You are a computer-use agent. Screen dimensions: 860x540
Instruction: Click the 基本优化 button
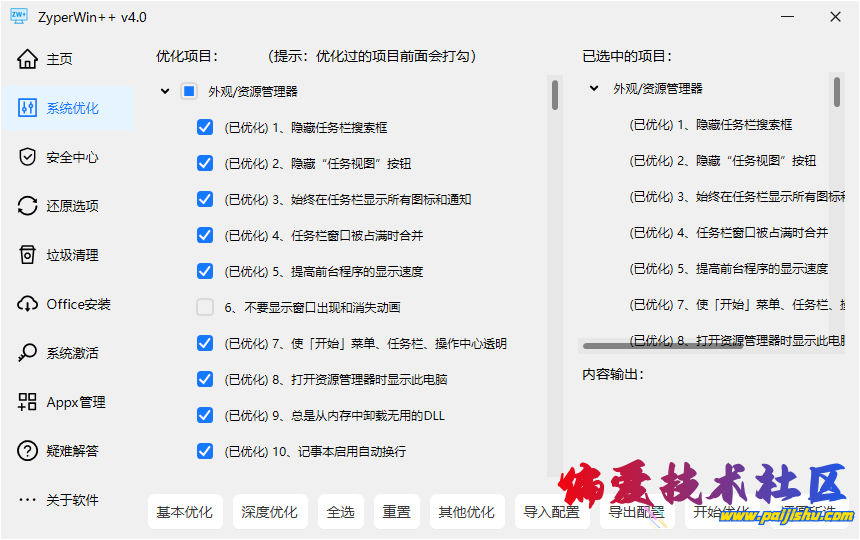point(185,512)
